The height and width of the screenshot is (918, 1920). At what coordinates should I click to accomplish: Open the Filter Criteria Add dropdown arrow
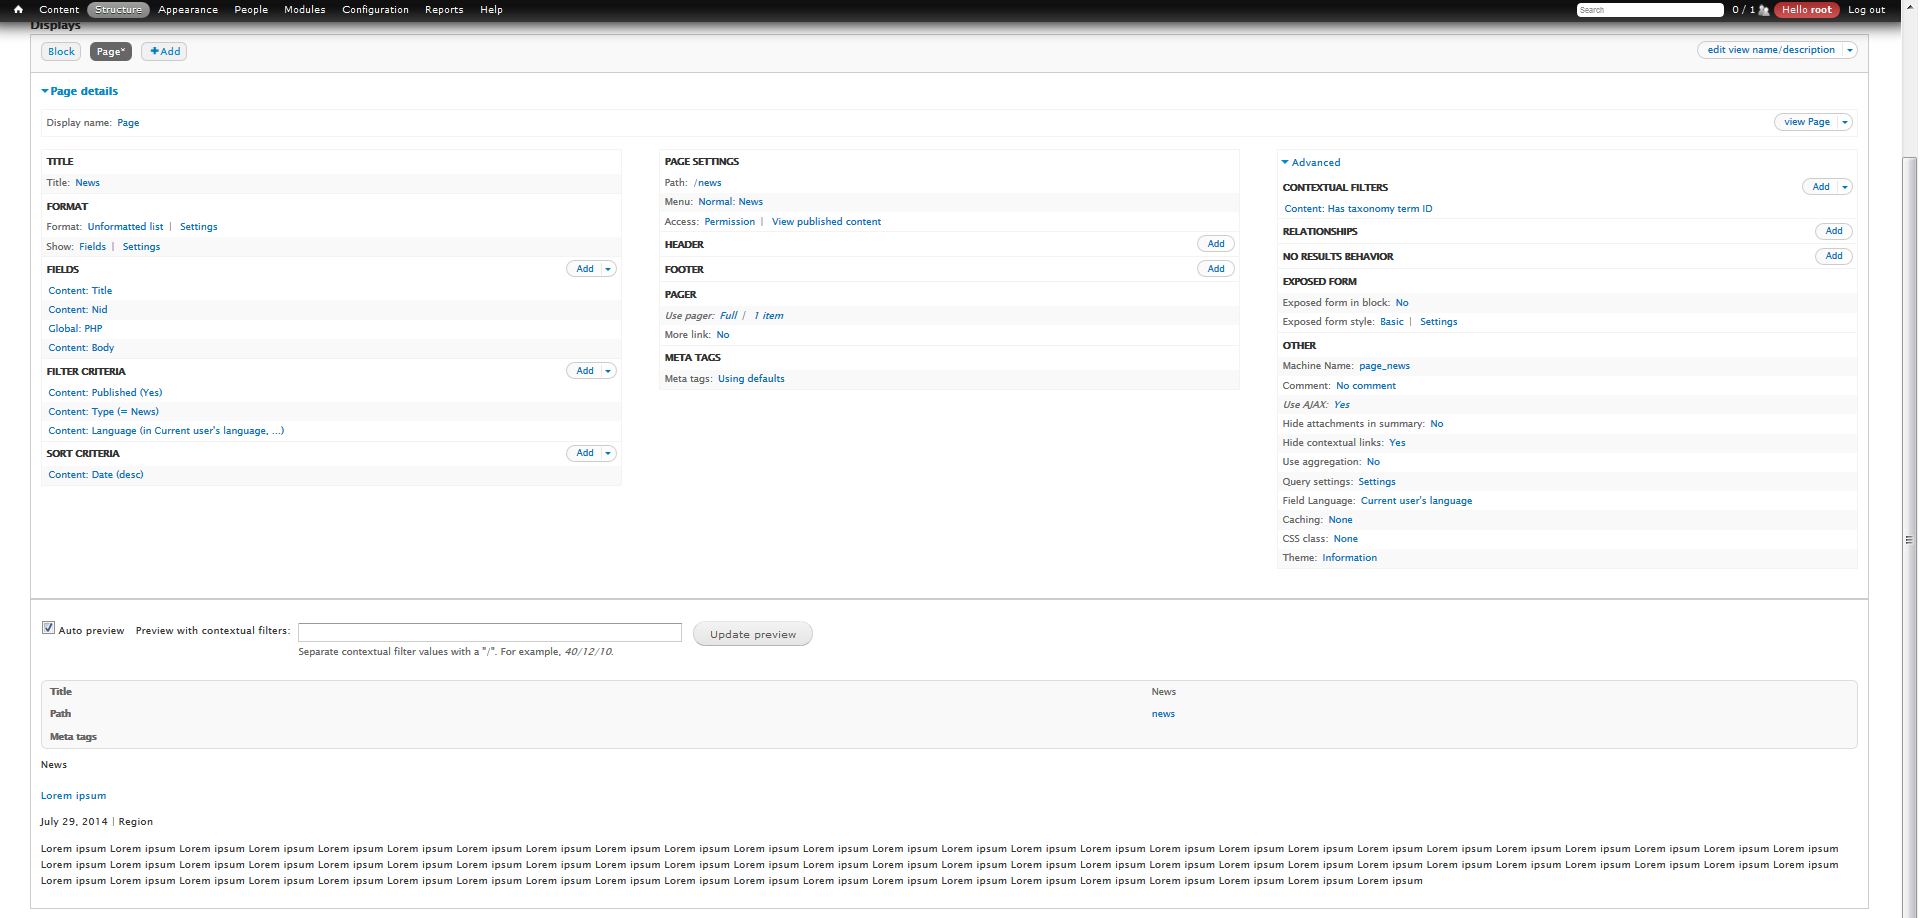point(608,371)
